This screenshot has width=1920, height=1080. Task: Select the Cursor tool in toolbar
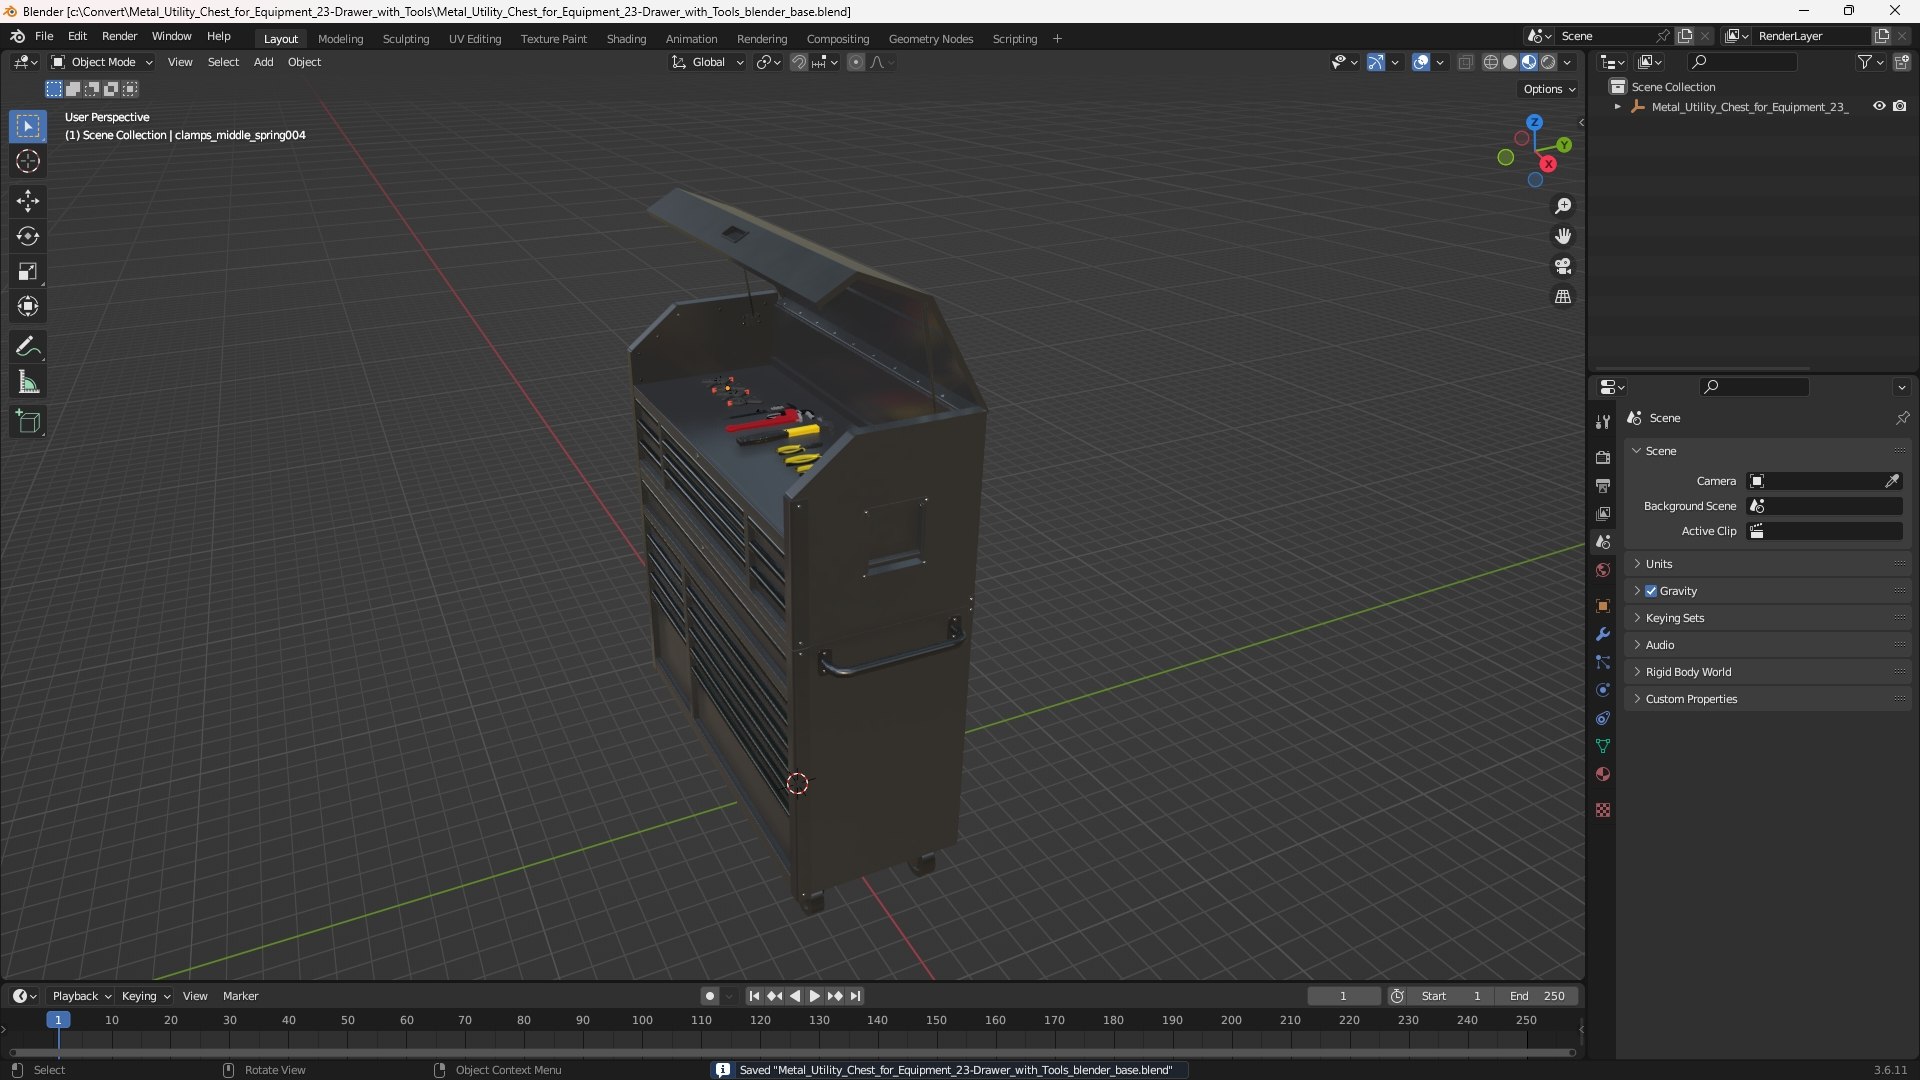(28, 162)
